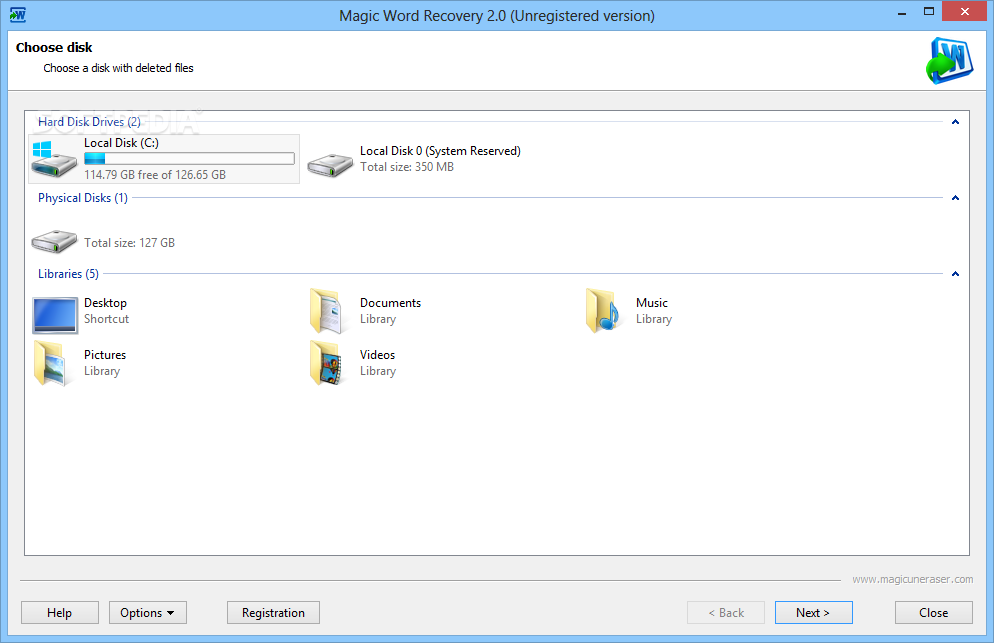Click the Magic Word Recovery logo icon
The height and width of the screenshot is (643, 994).
tap(949, 60)
